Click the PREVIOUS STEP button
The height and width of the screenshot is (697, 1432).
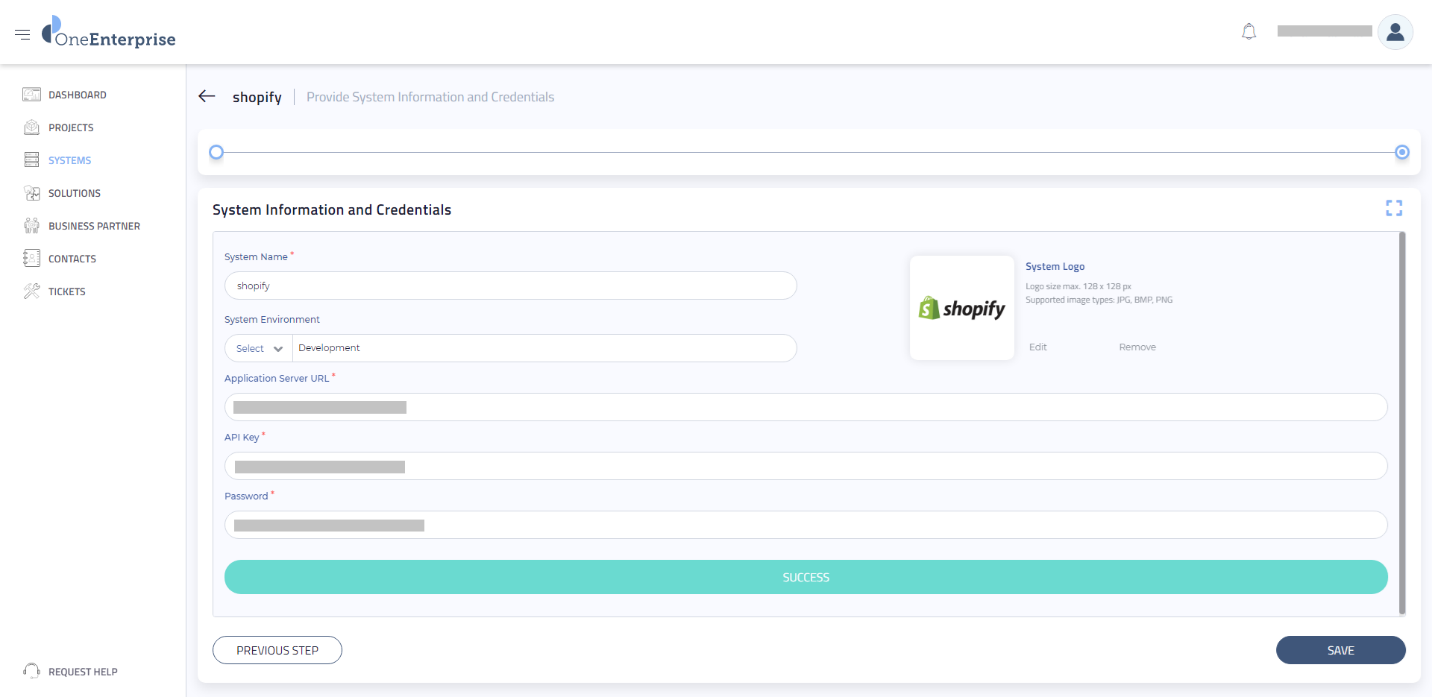277,649
